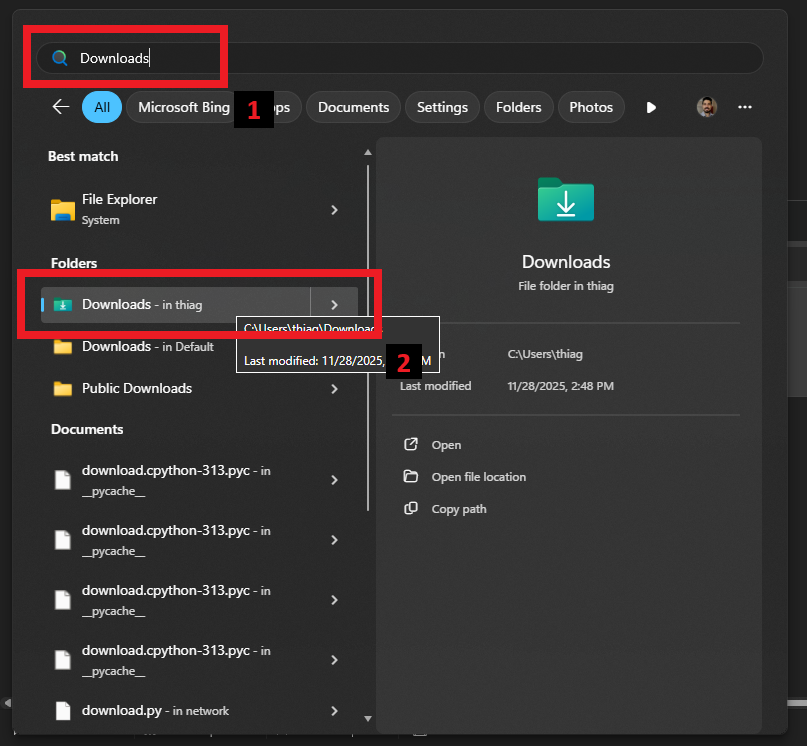This screenshot has width=807, height=746.
Task: Switch to the Photos filter tab
Action: (x=591, y=107)
